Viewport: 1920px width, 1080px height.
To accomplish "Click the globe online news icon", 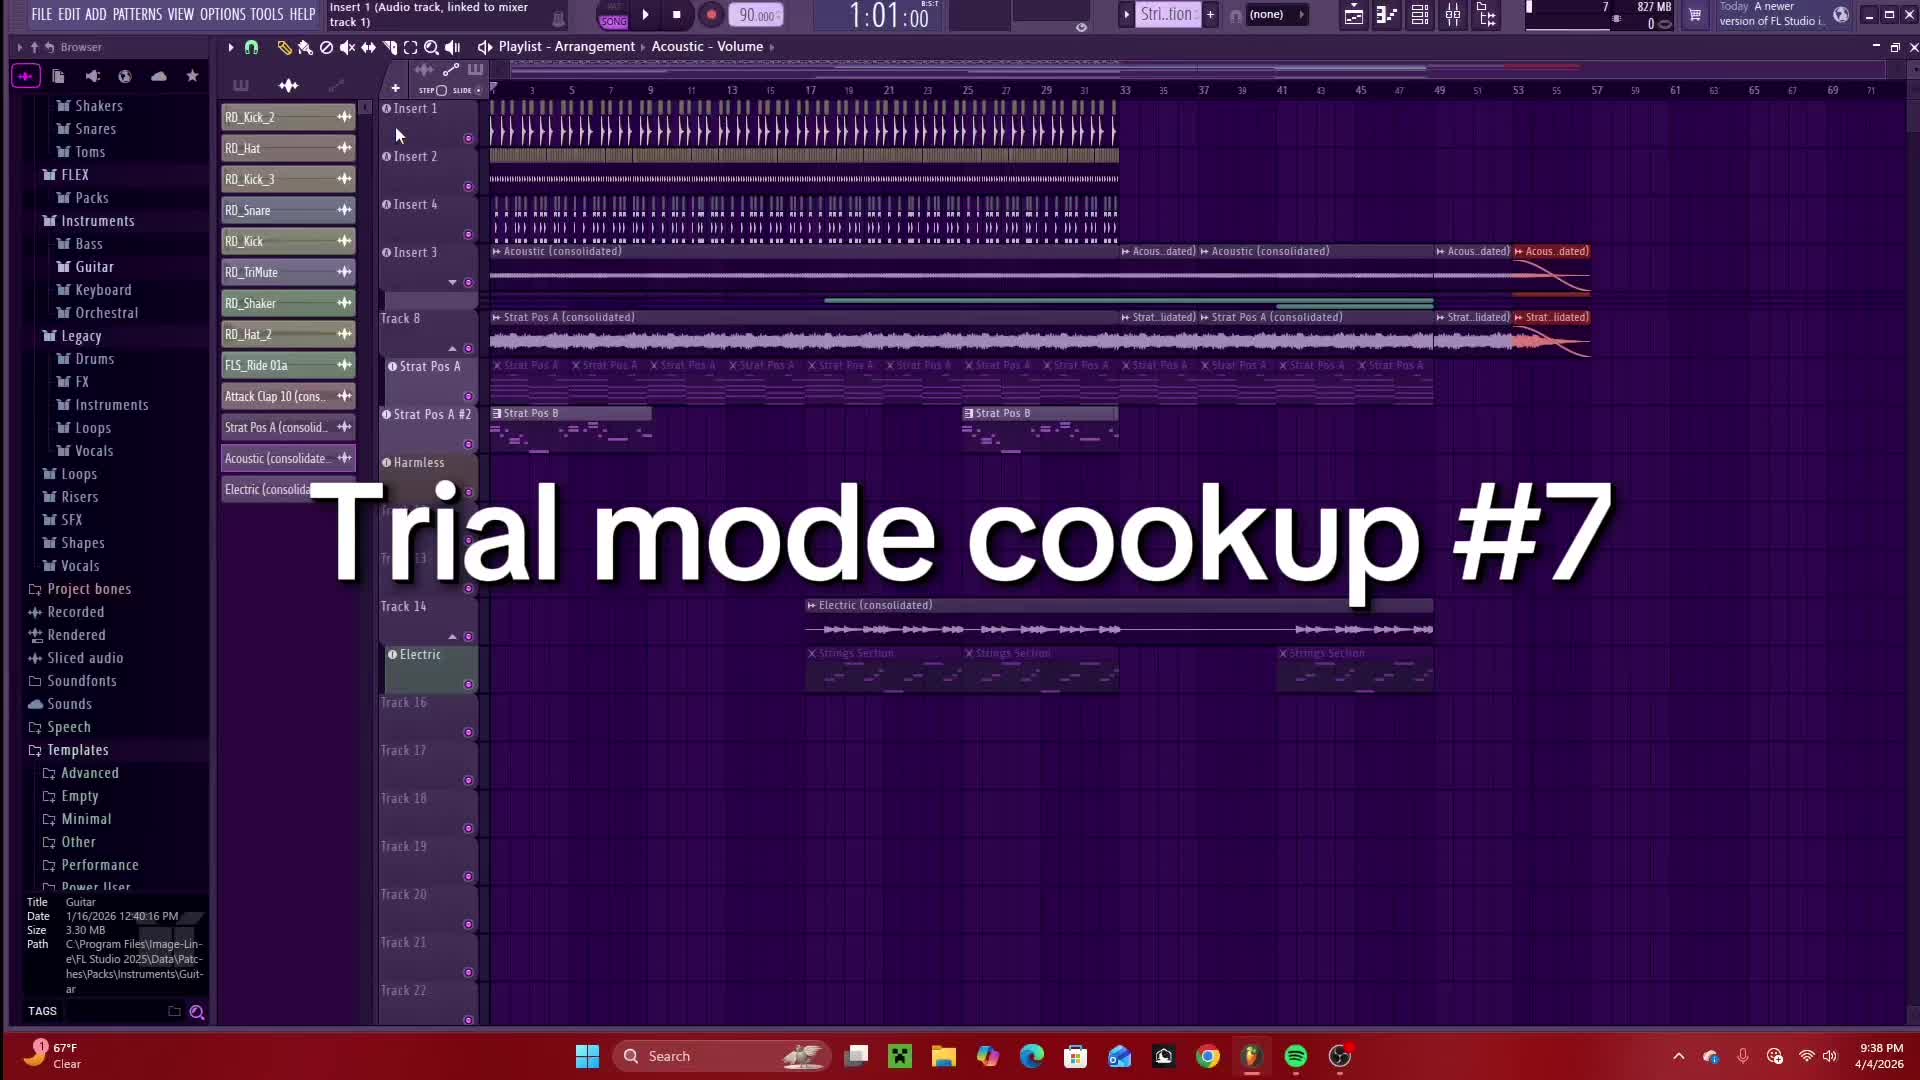I will [1841, 15].
